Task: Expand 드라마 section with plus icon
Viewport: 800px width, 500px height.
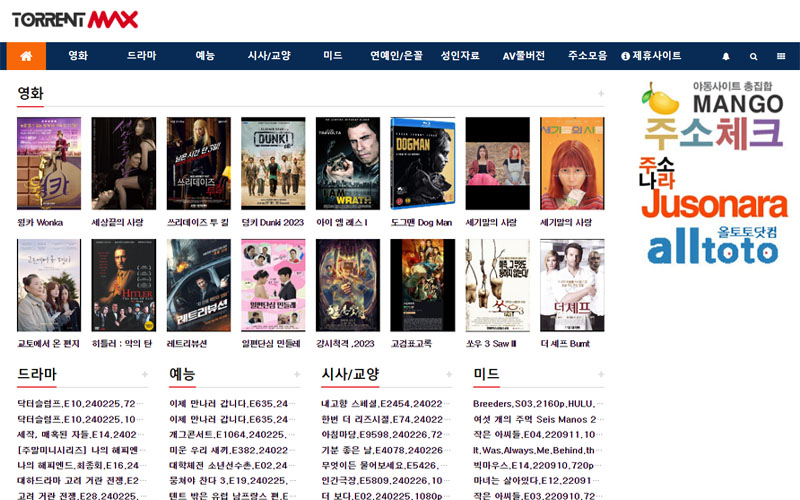Action: (145, 374)
